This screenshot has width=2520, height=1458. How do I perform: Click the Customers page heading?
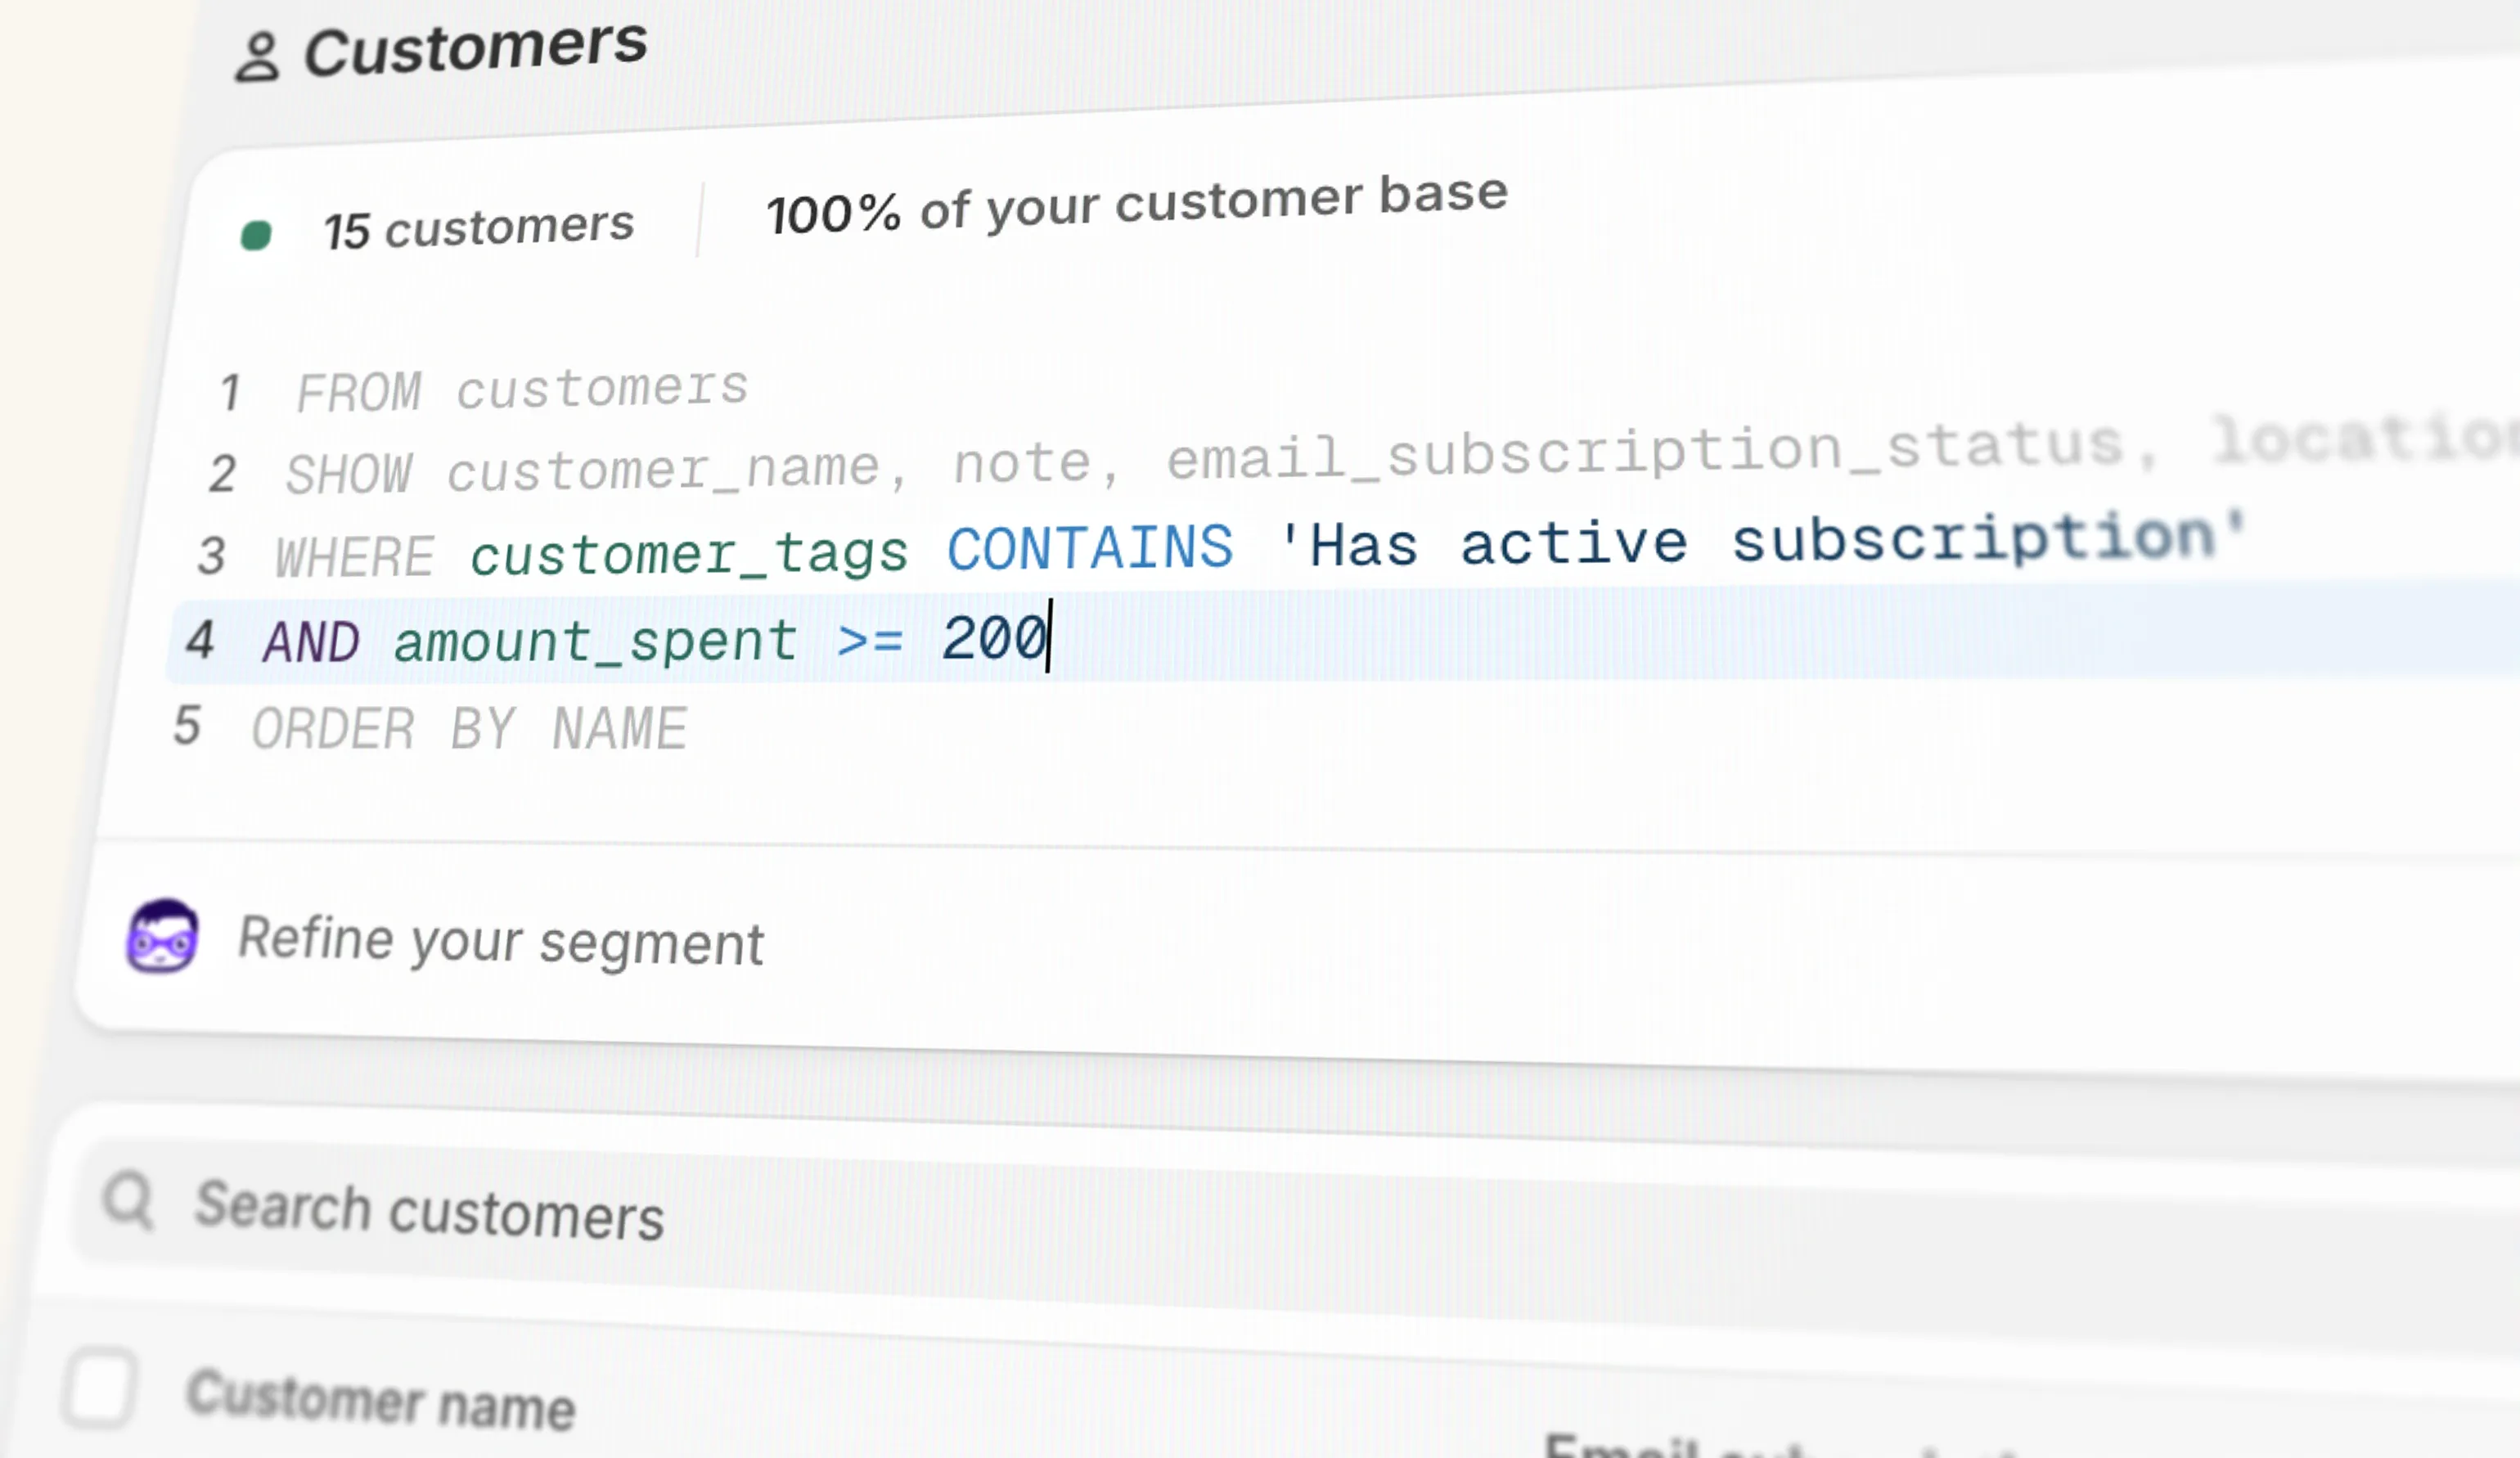click(475, 48)
